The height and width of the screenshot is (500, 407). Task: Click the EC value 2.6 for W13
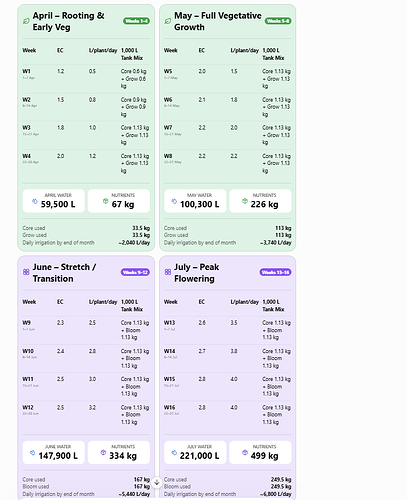202,323
